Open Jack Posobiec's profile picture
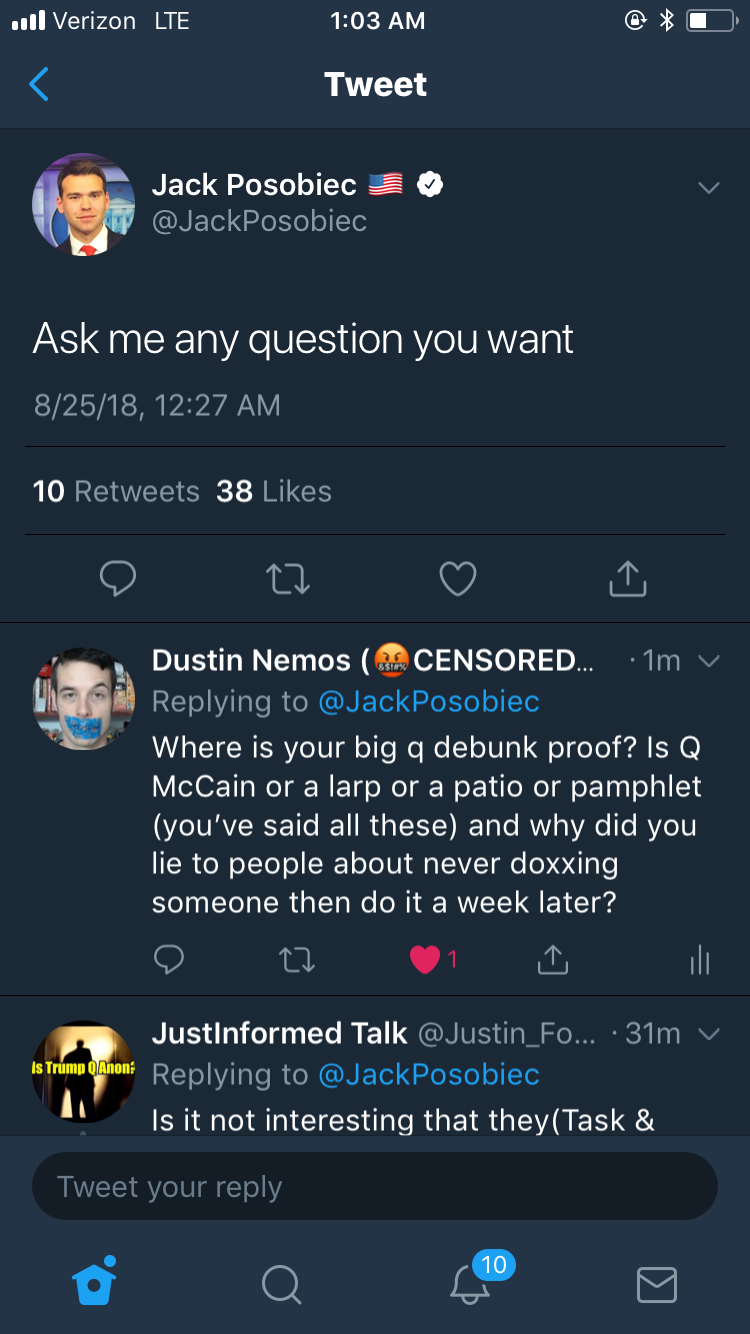 (x=84, y=204)
